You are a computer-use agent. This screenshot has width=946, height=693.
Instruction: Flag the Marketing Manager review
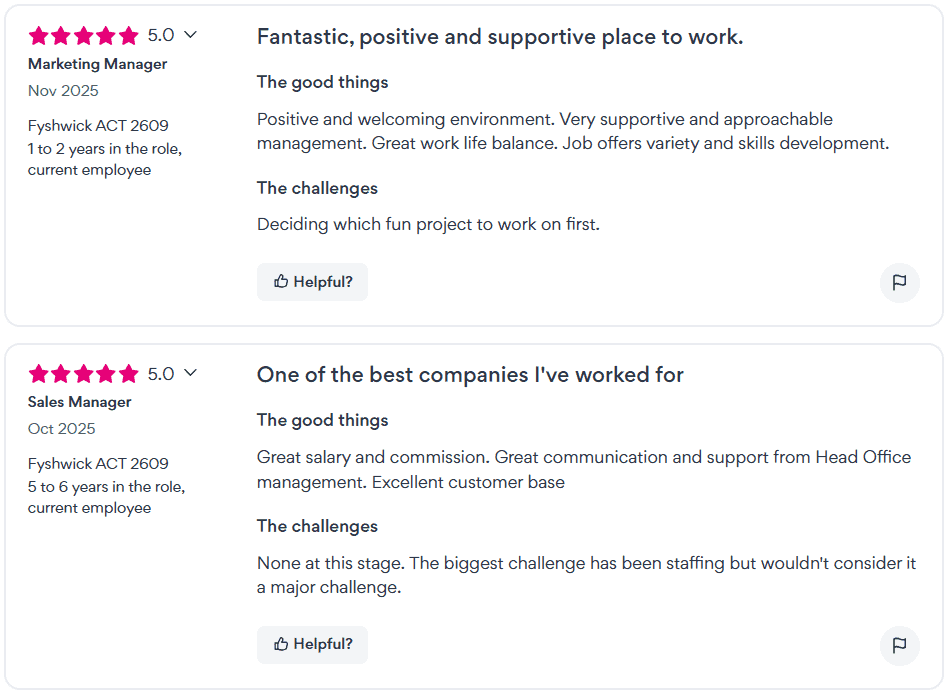(x=899, y=282)
